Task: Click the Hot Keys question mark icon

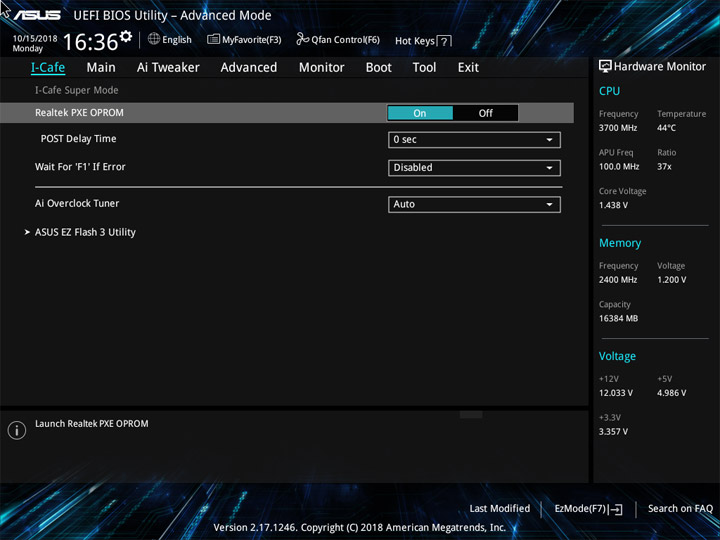Action: coord(444,41)
